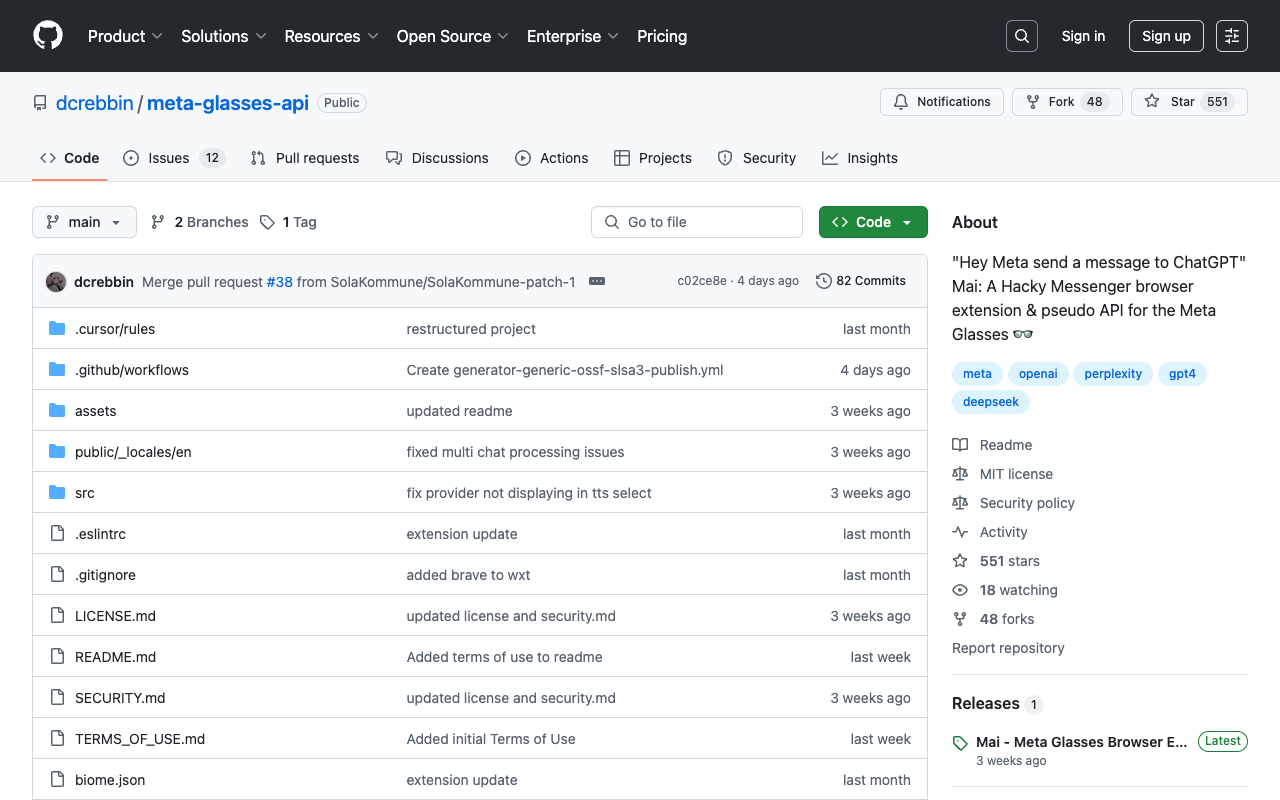Click the search magnifier icon in header
Viewport: 1280px width, 800px height.
1022,36
